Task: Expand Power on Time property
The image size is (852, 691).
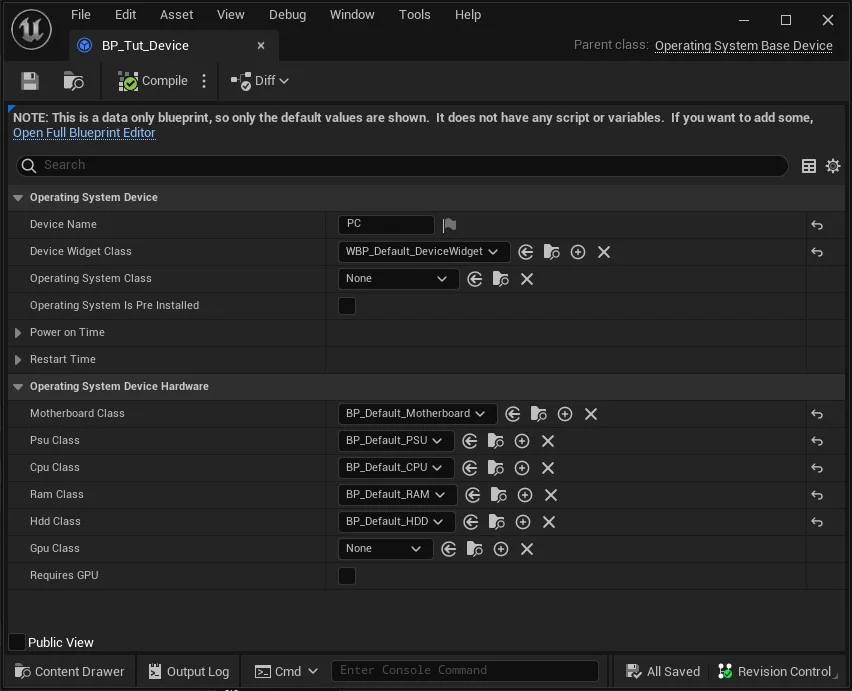Action: (18, 332)
